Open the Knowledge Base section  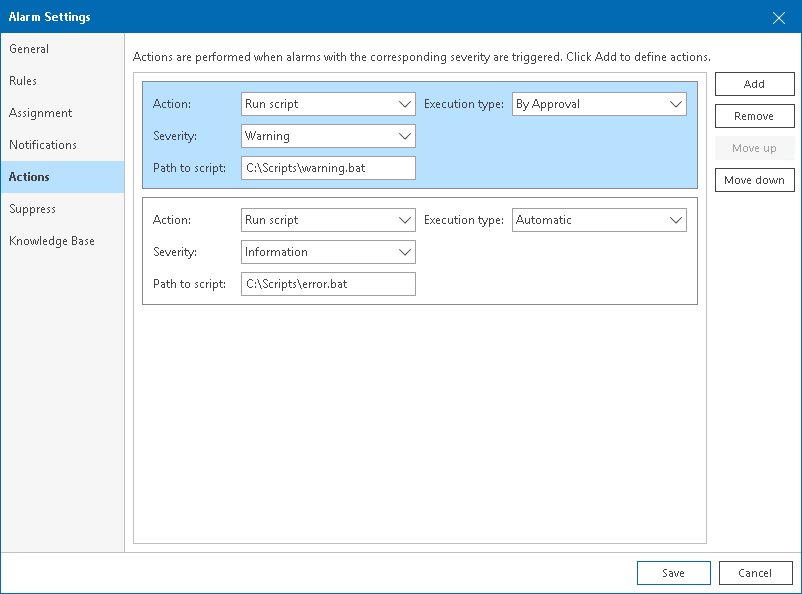(x=51, y=240)
